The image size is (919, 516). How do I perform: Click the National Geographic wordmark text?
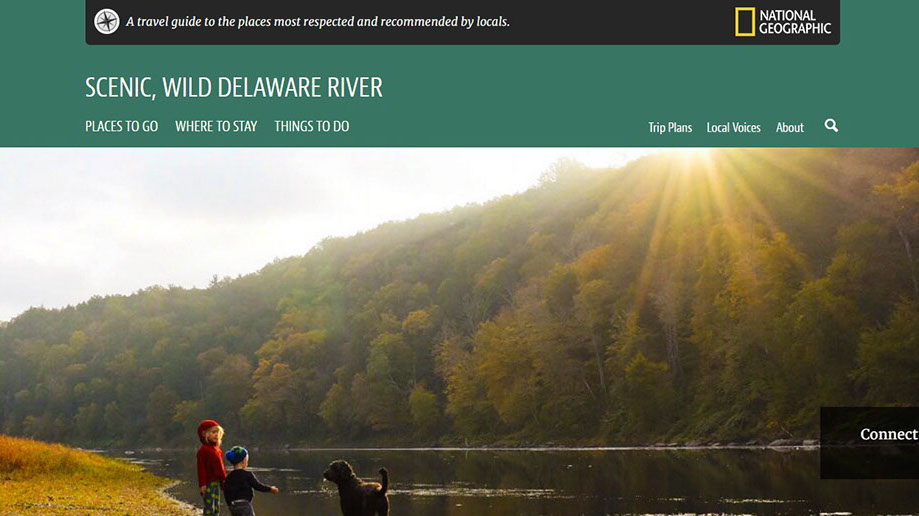(795, 22)
